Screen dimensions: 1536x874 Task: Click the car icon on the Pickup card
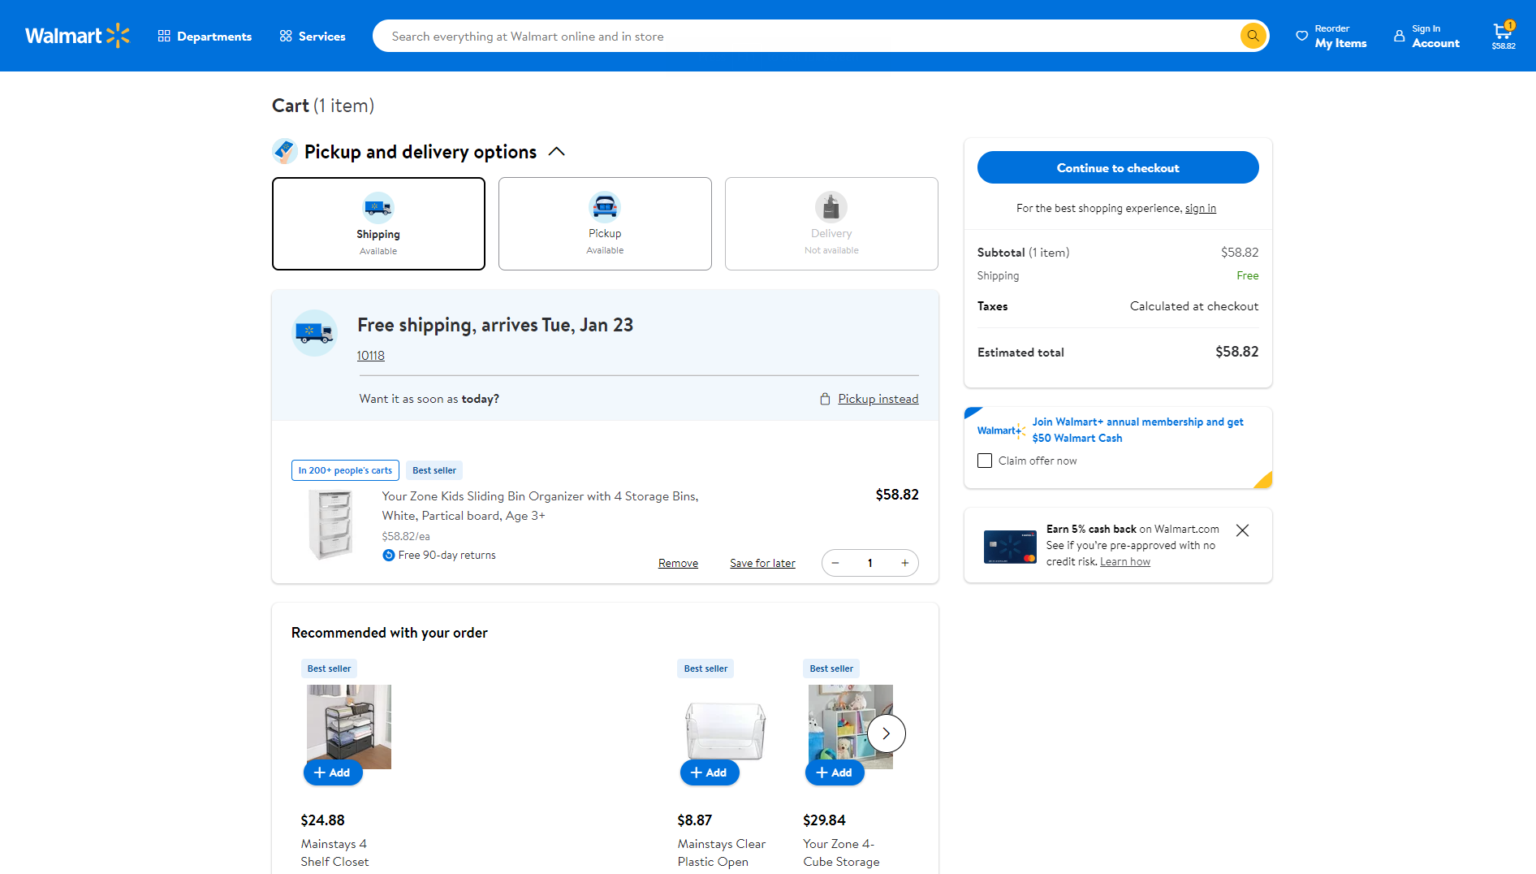click(604, 209)
